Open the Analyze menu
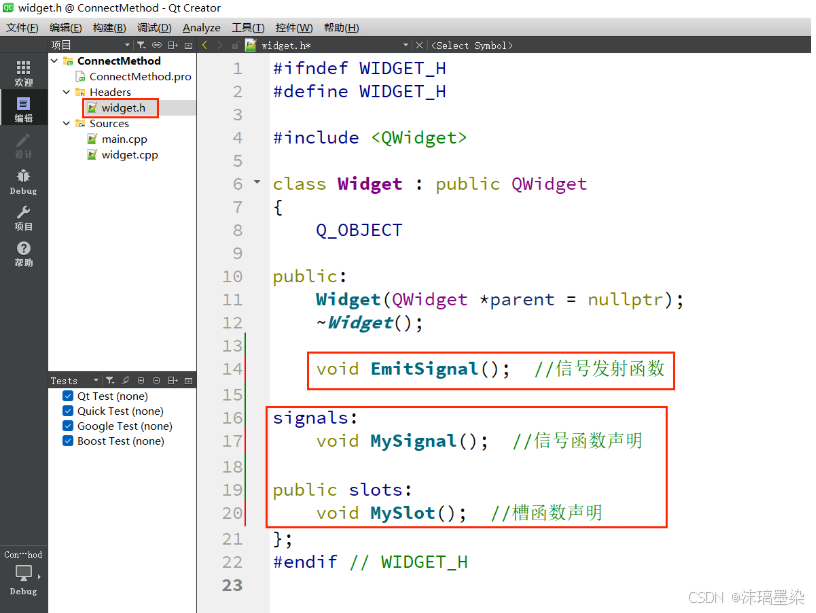 (x=201, y=28)
